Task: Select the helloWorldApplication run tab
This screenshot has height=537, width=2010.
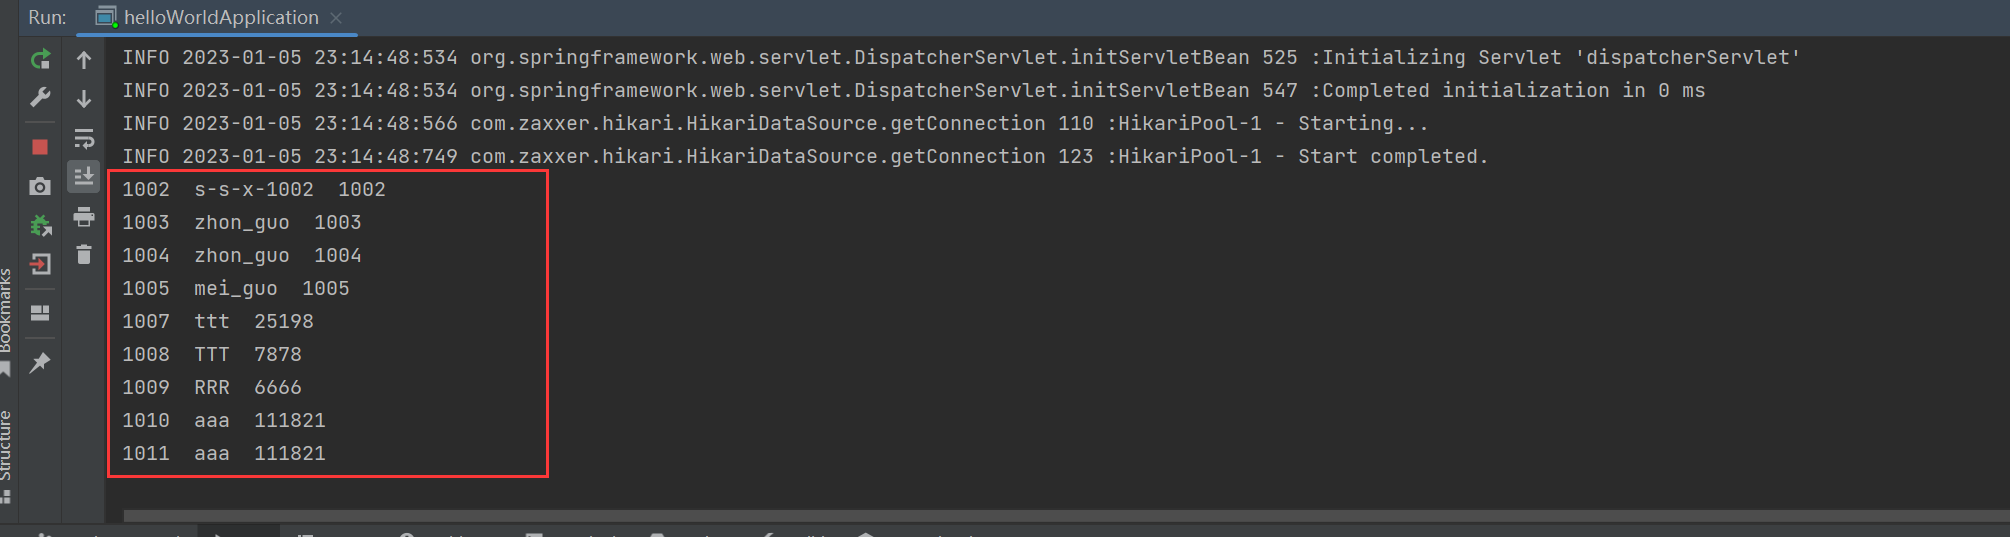Action: (207, 17)
